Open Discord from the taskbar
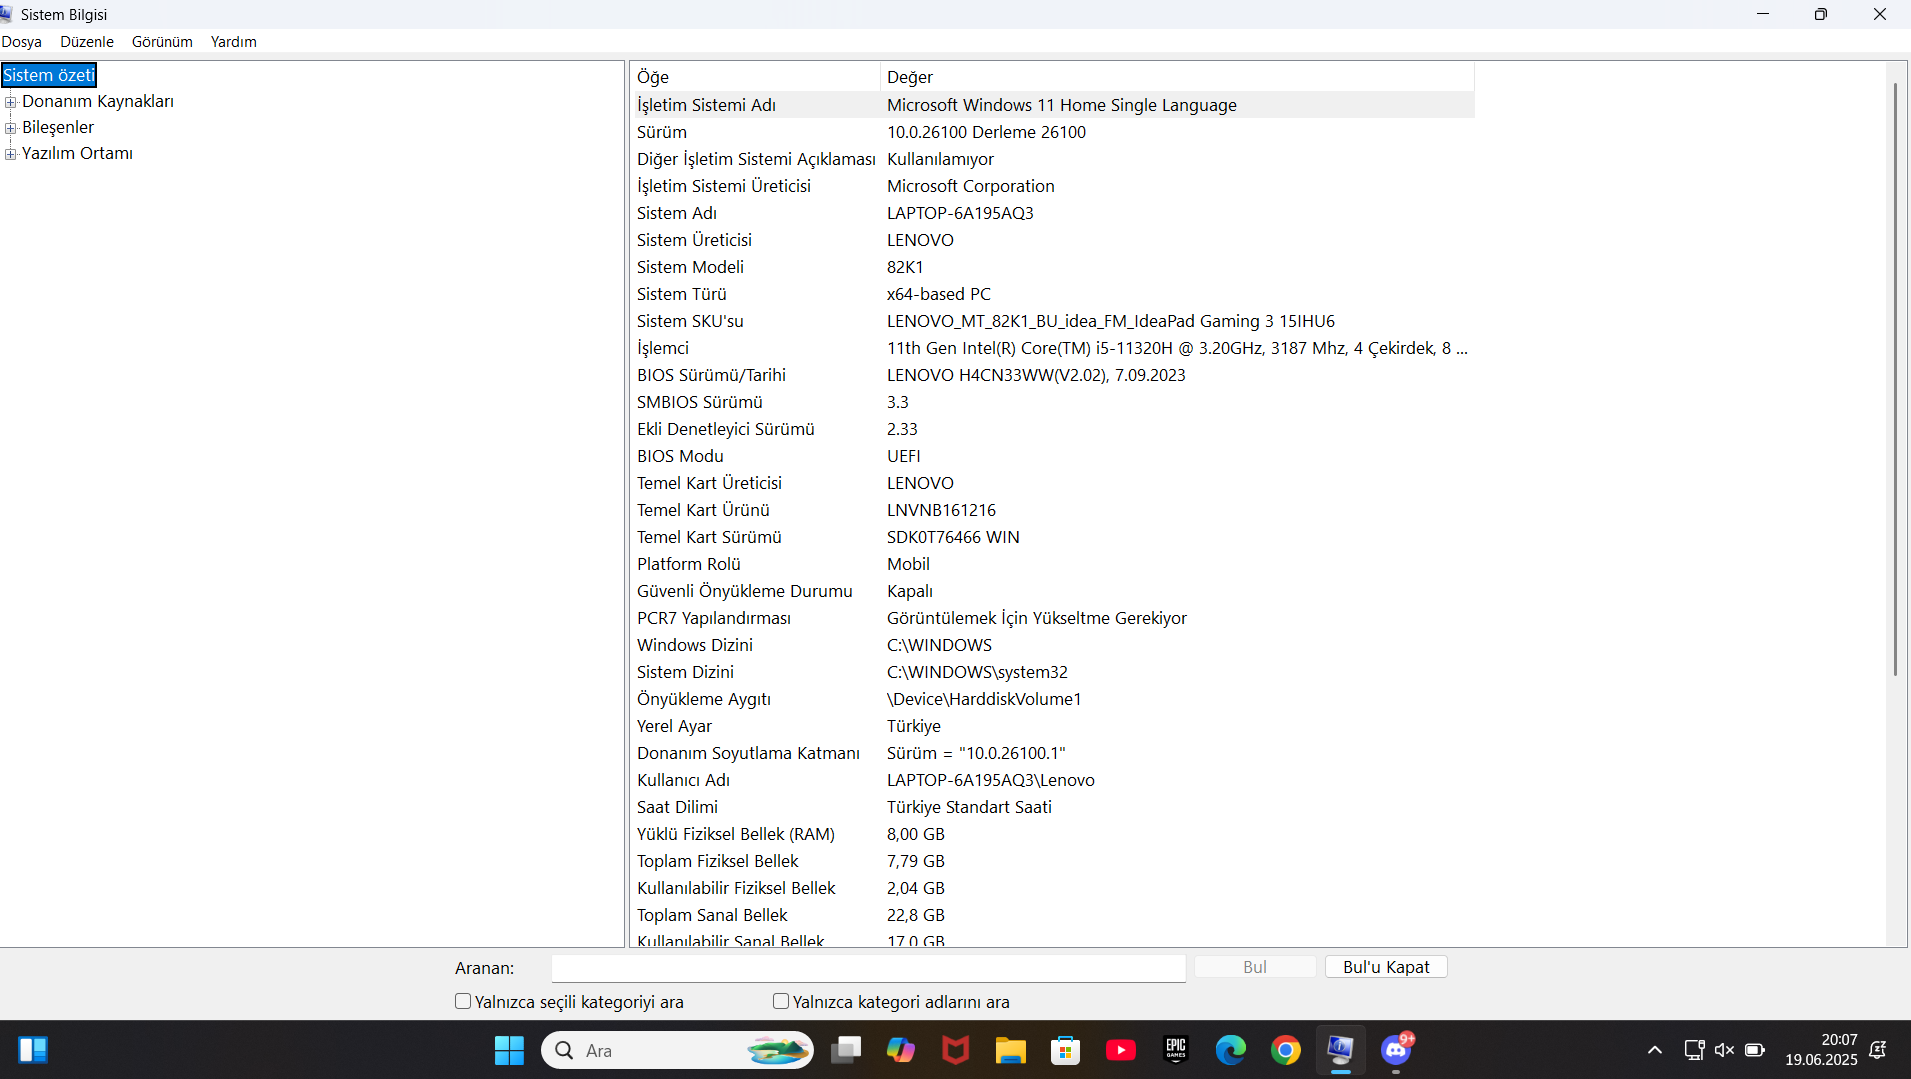The image size is (1911, 1079). click(x=1396, y=1050)
